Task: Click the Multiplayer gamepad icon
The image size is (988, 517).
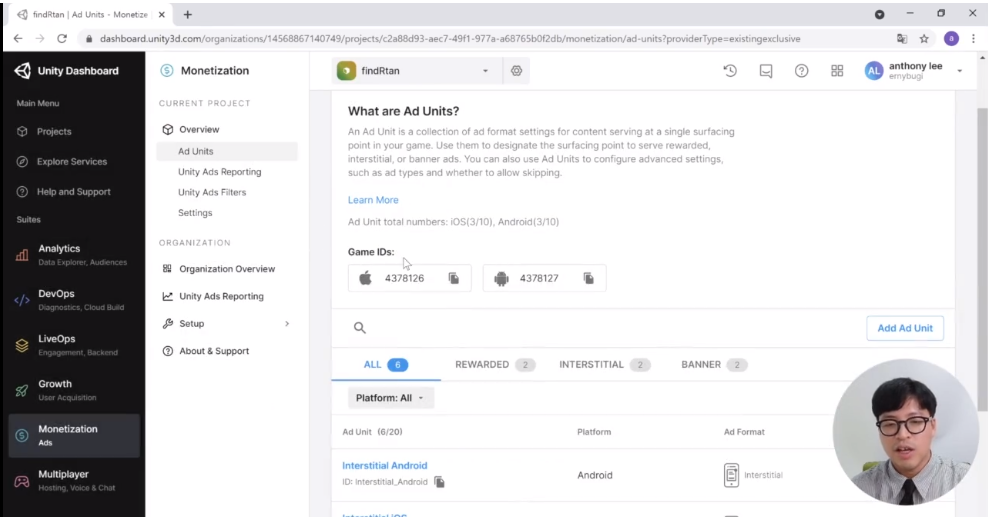Action: (x=22, y=482)
